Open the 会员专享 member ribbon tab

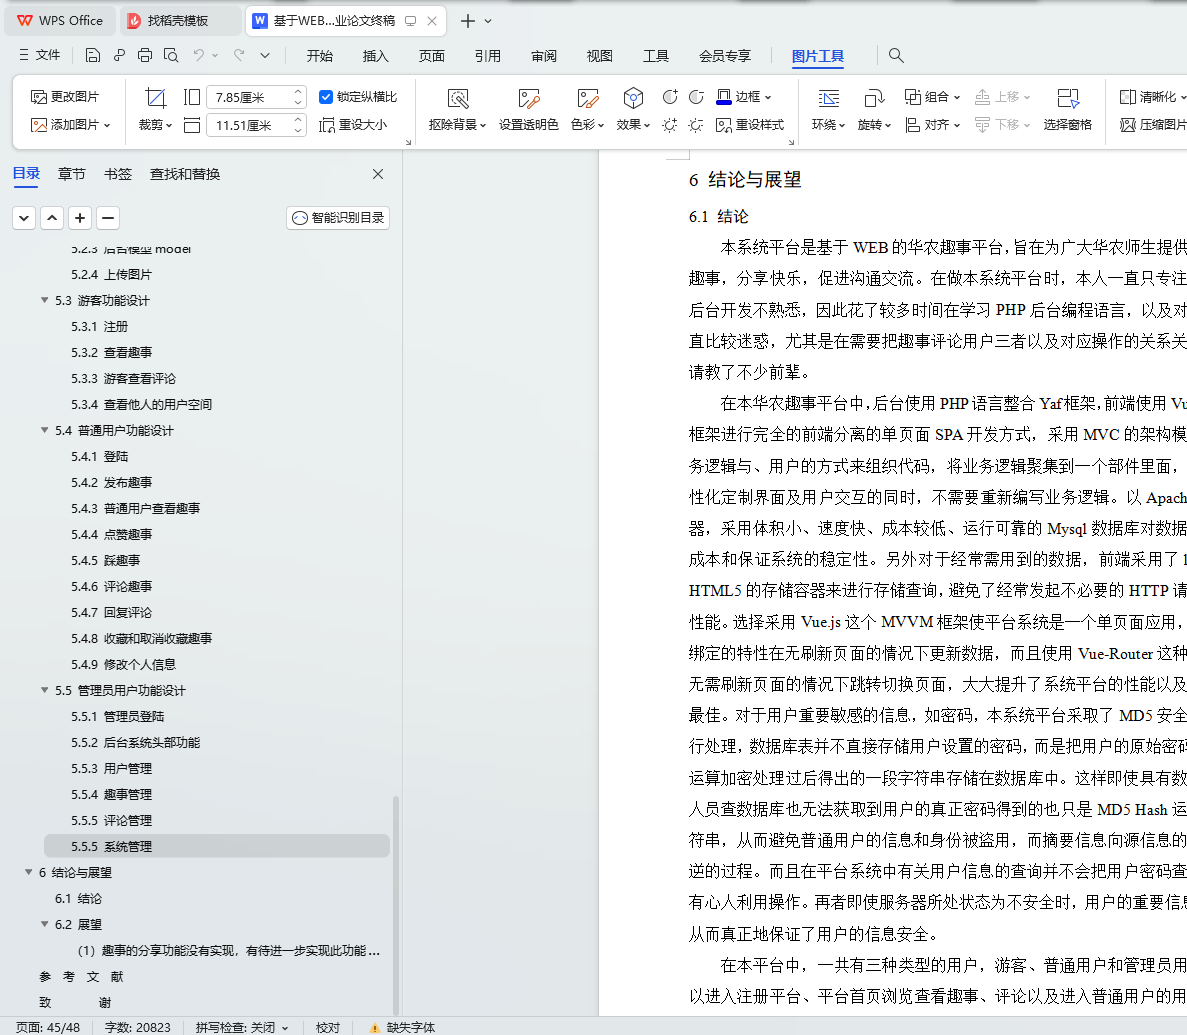tap(725, 55)
